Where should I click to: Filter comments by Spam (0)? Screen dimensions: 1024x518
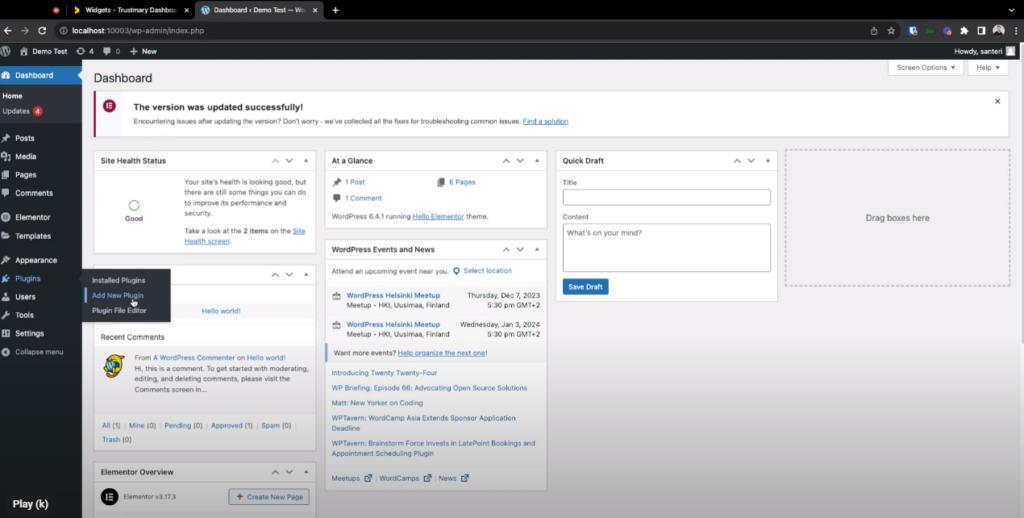pyautogui.click(x=276, y=425)
